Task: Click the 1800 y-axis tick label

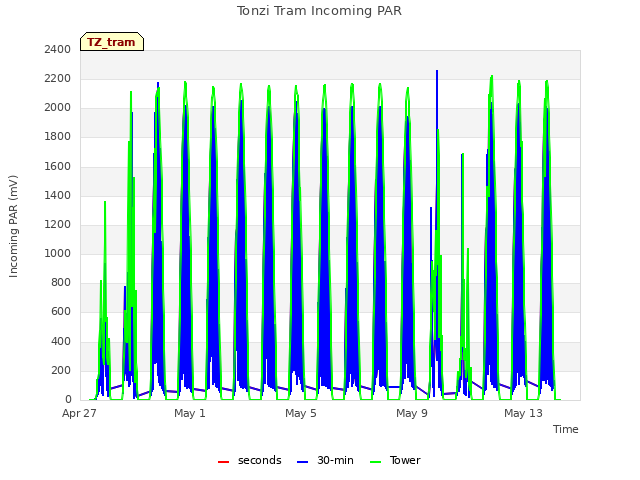Action: (58, 137)
